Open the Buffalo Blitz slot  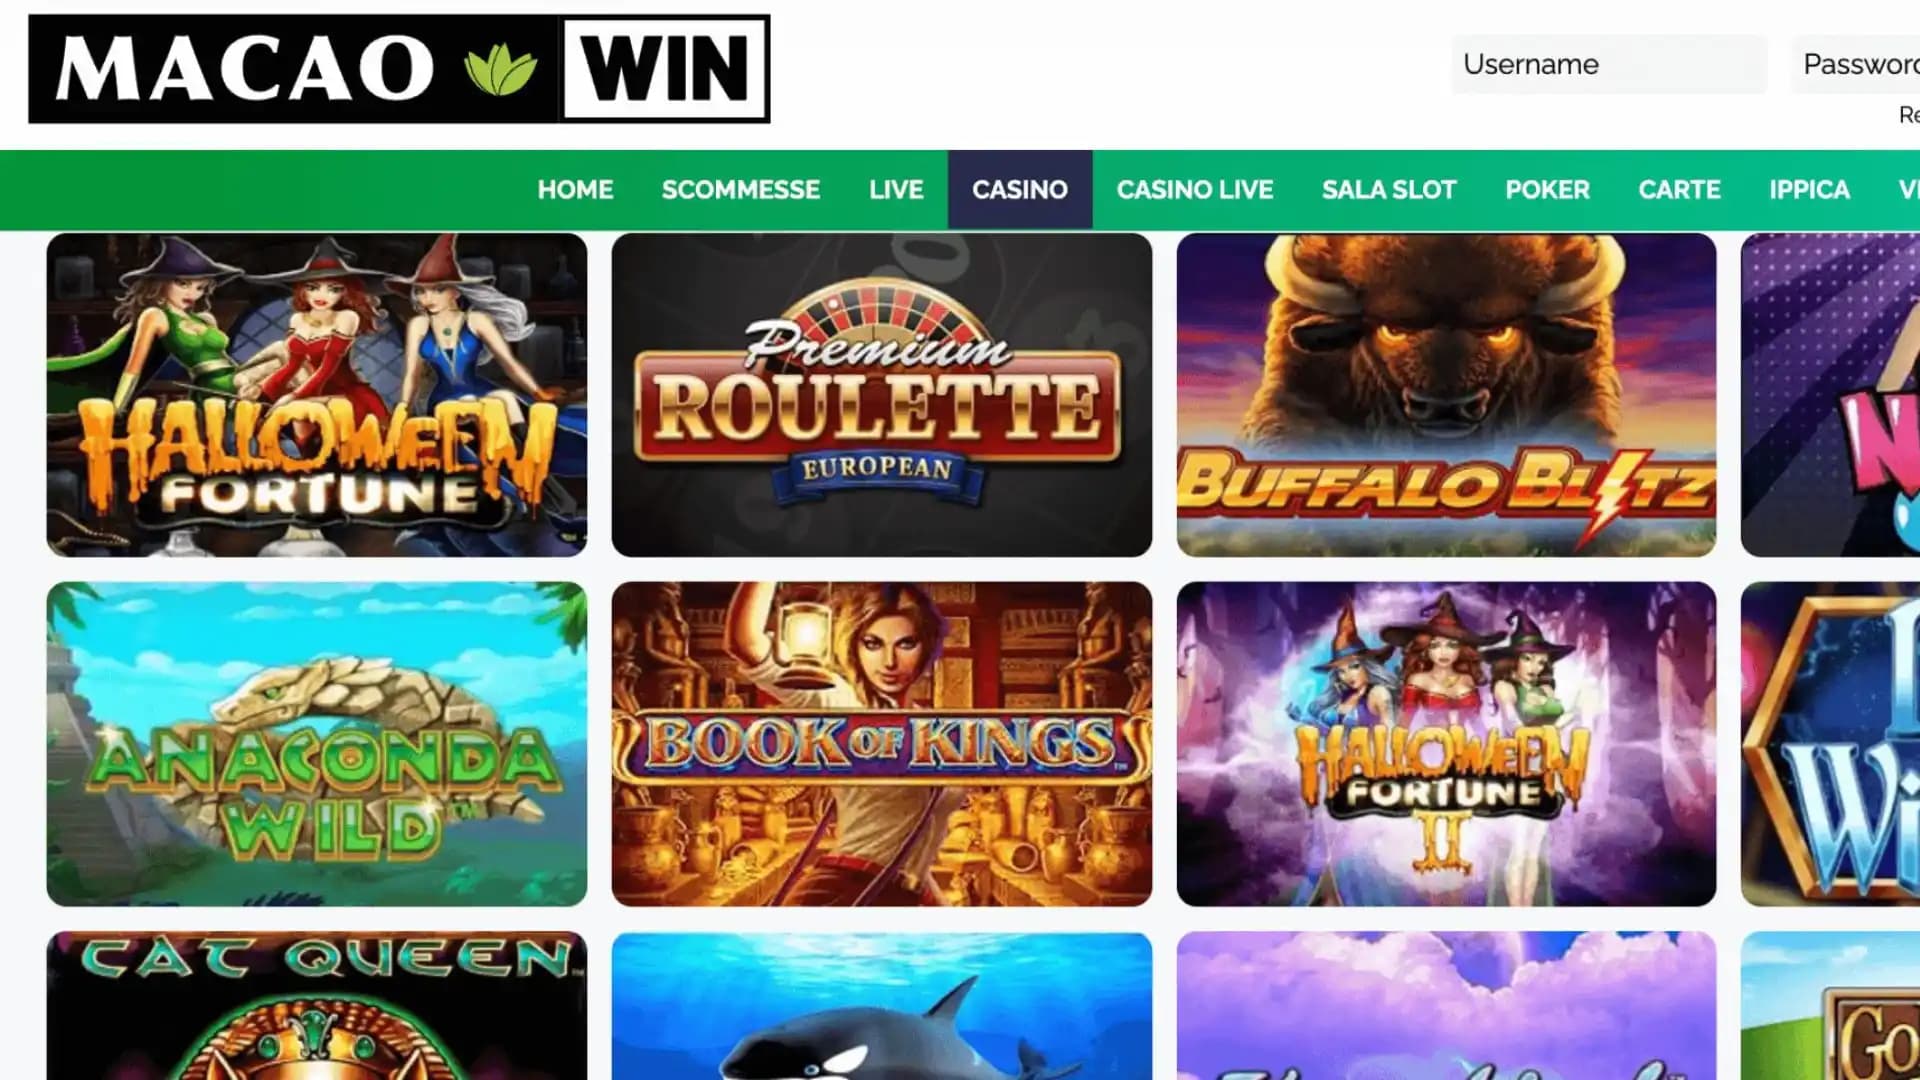pyautogui.click(x=1446, y=395)
